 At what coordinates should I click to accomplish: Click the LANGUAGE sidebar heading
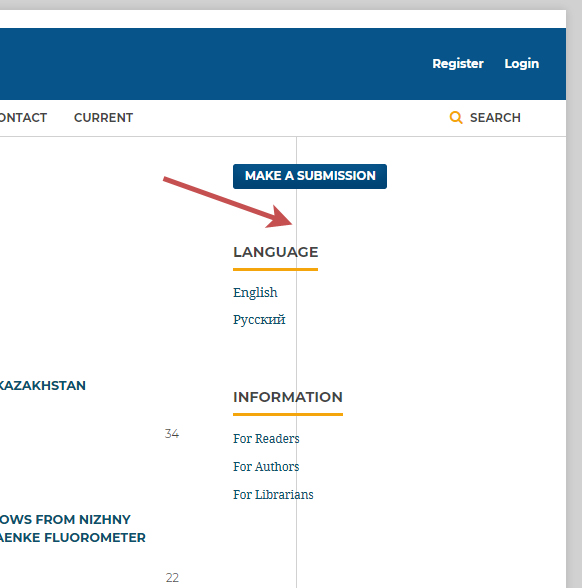click(x=276, y=252)
